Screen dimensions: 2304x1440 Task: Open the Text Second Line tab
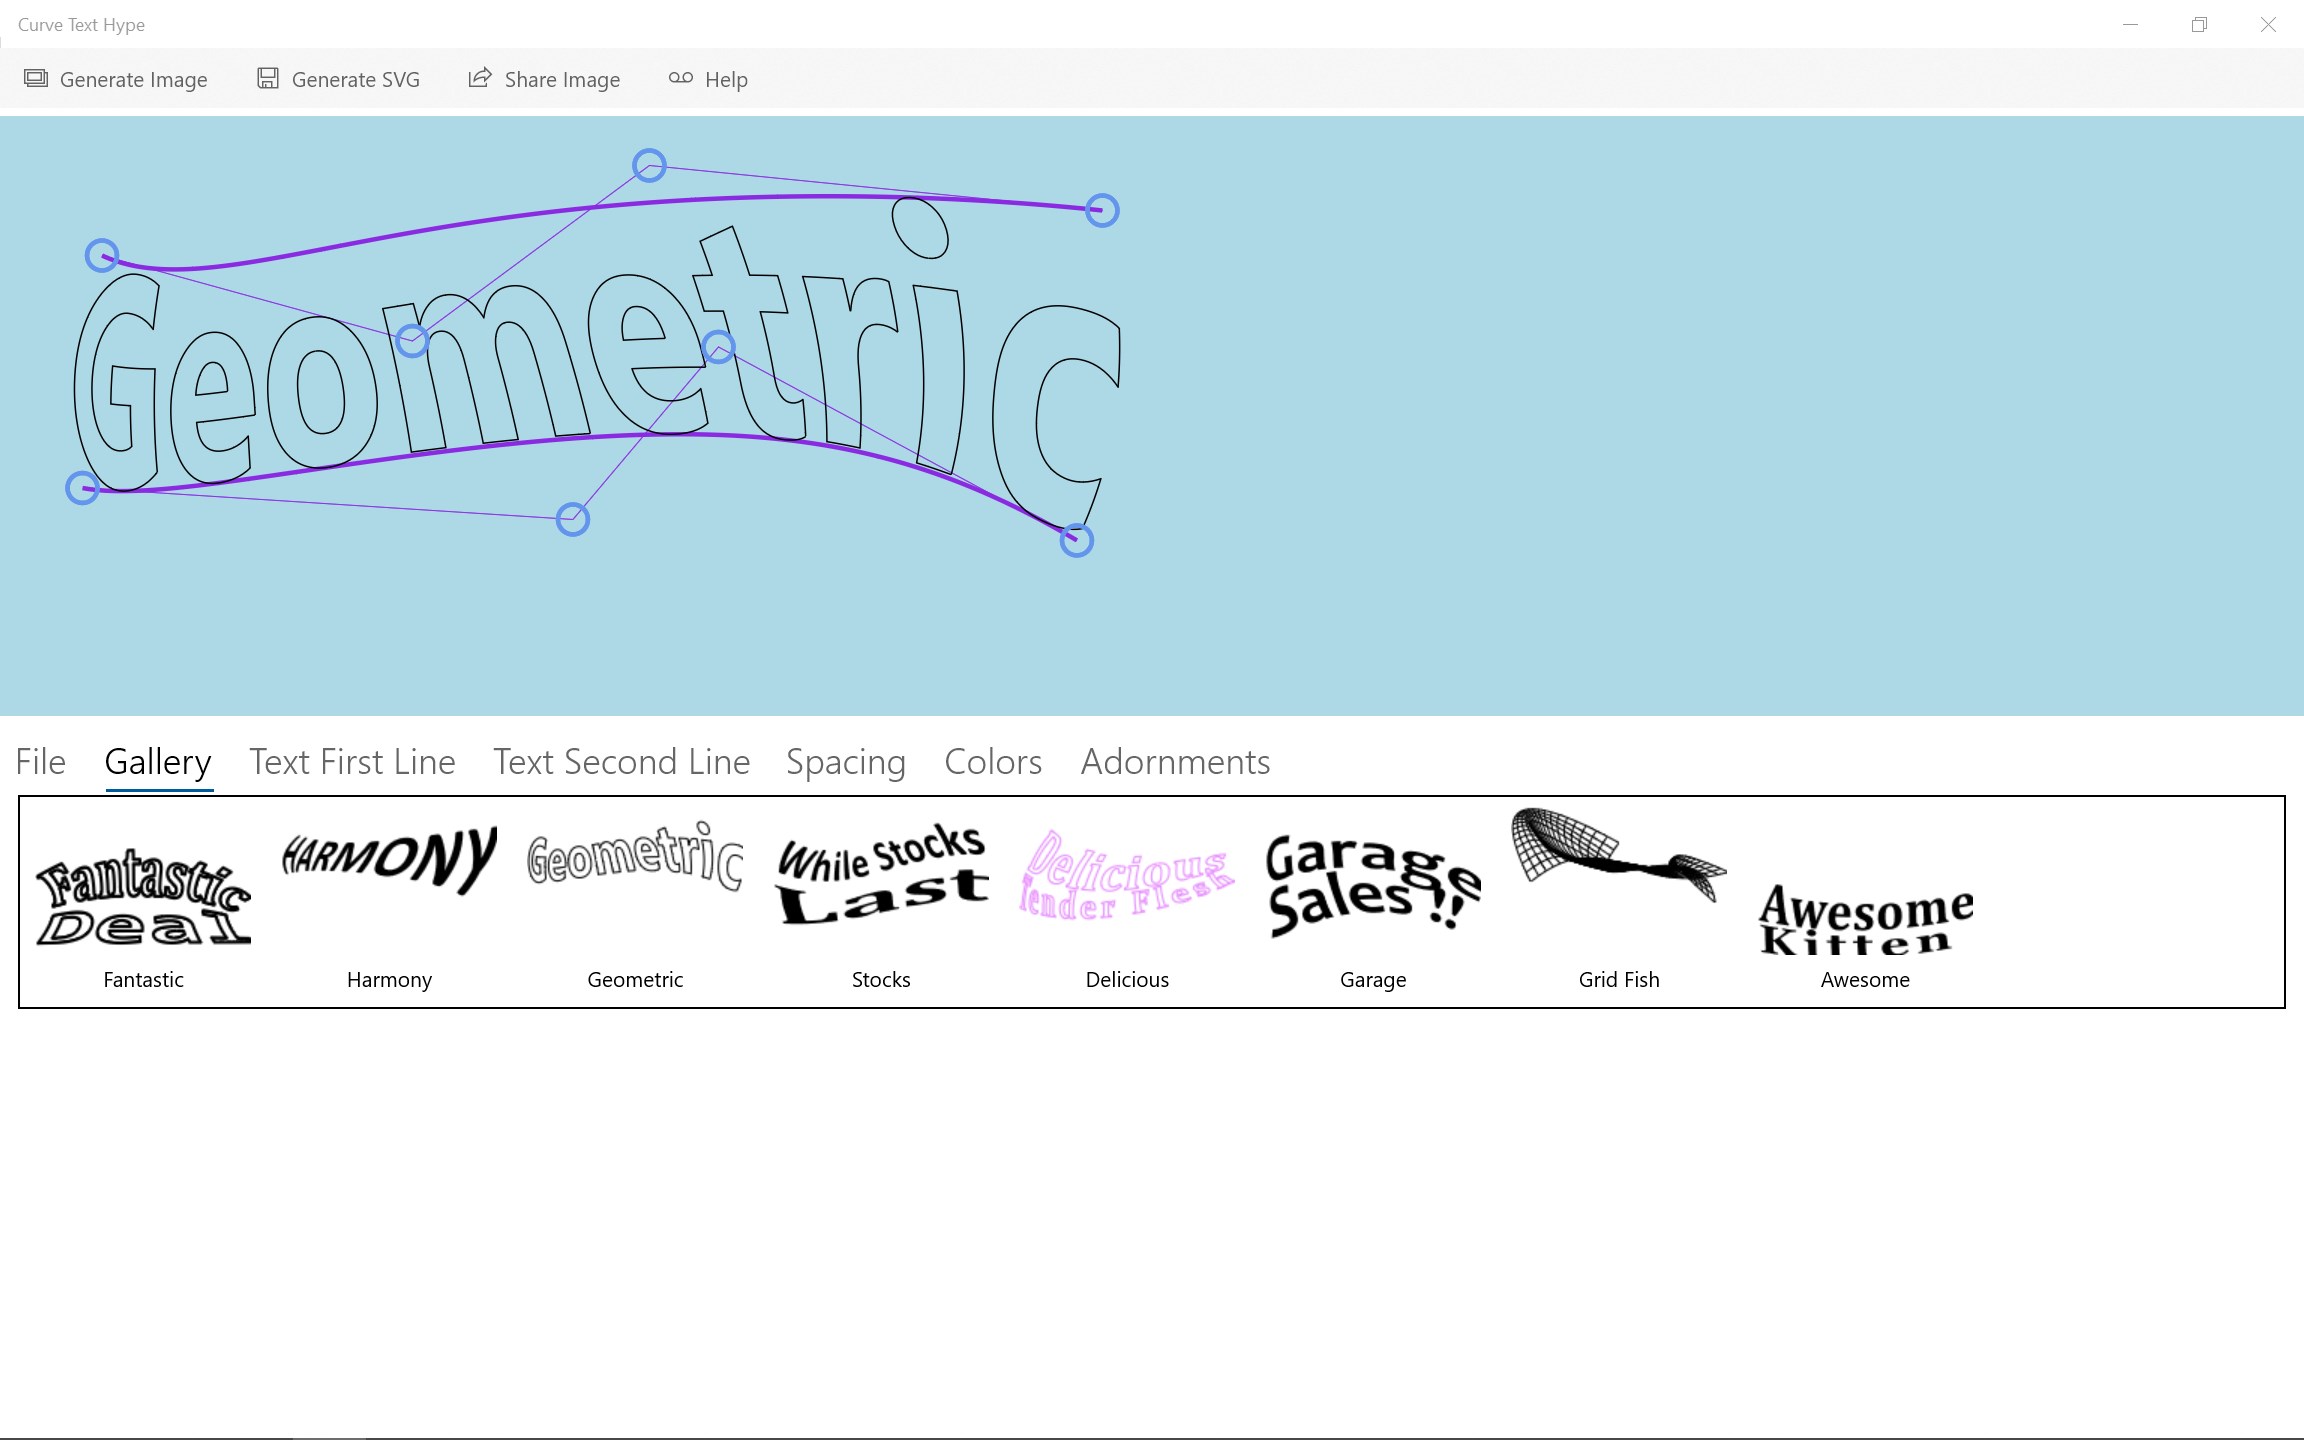coord(621,762)
